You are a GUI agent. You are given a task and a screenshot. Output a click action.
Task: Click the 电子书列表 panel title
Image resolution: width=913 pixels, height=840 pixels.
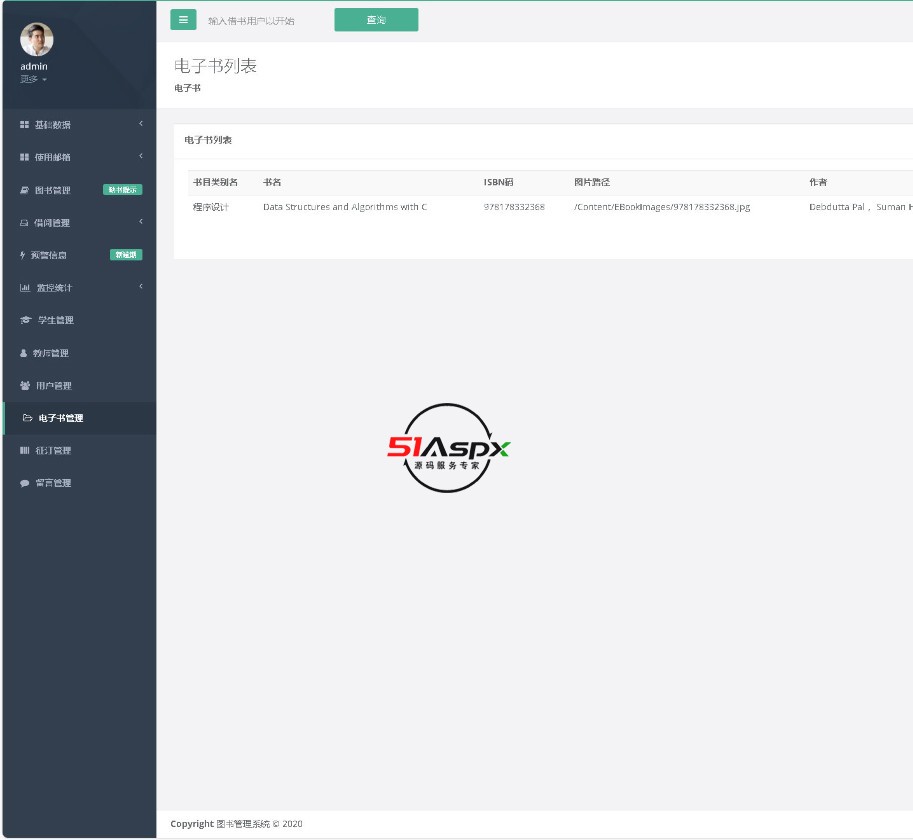coord(208,140)
